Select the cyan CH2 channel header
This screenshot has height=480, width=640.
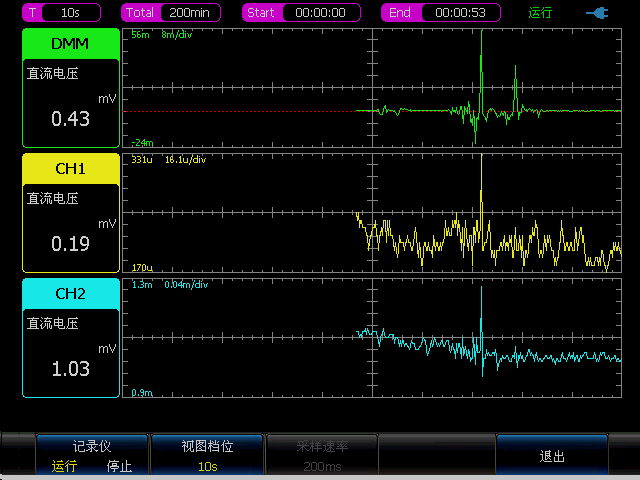point(70,293)
